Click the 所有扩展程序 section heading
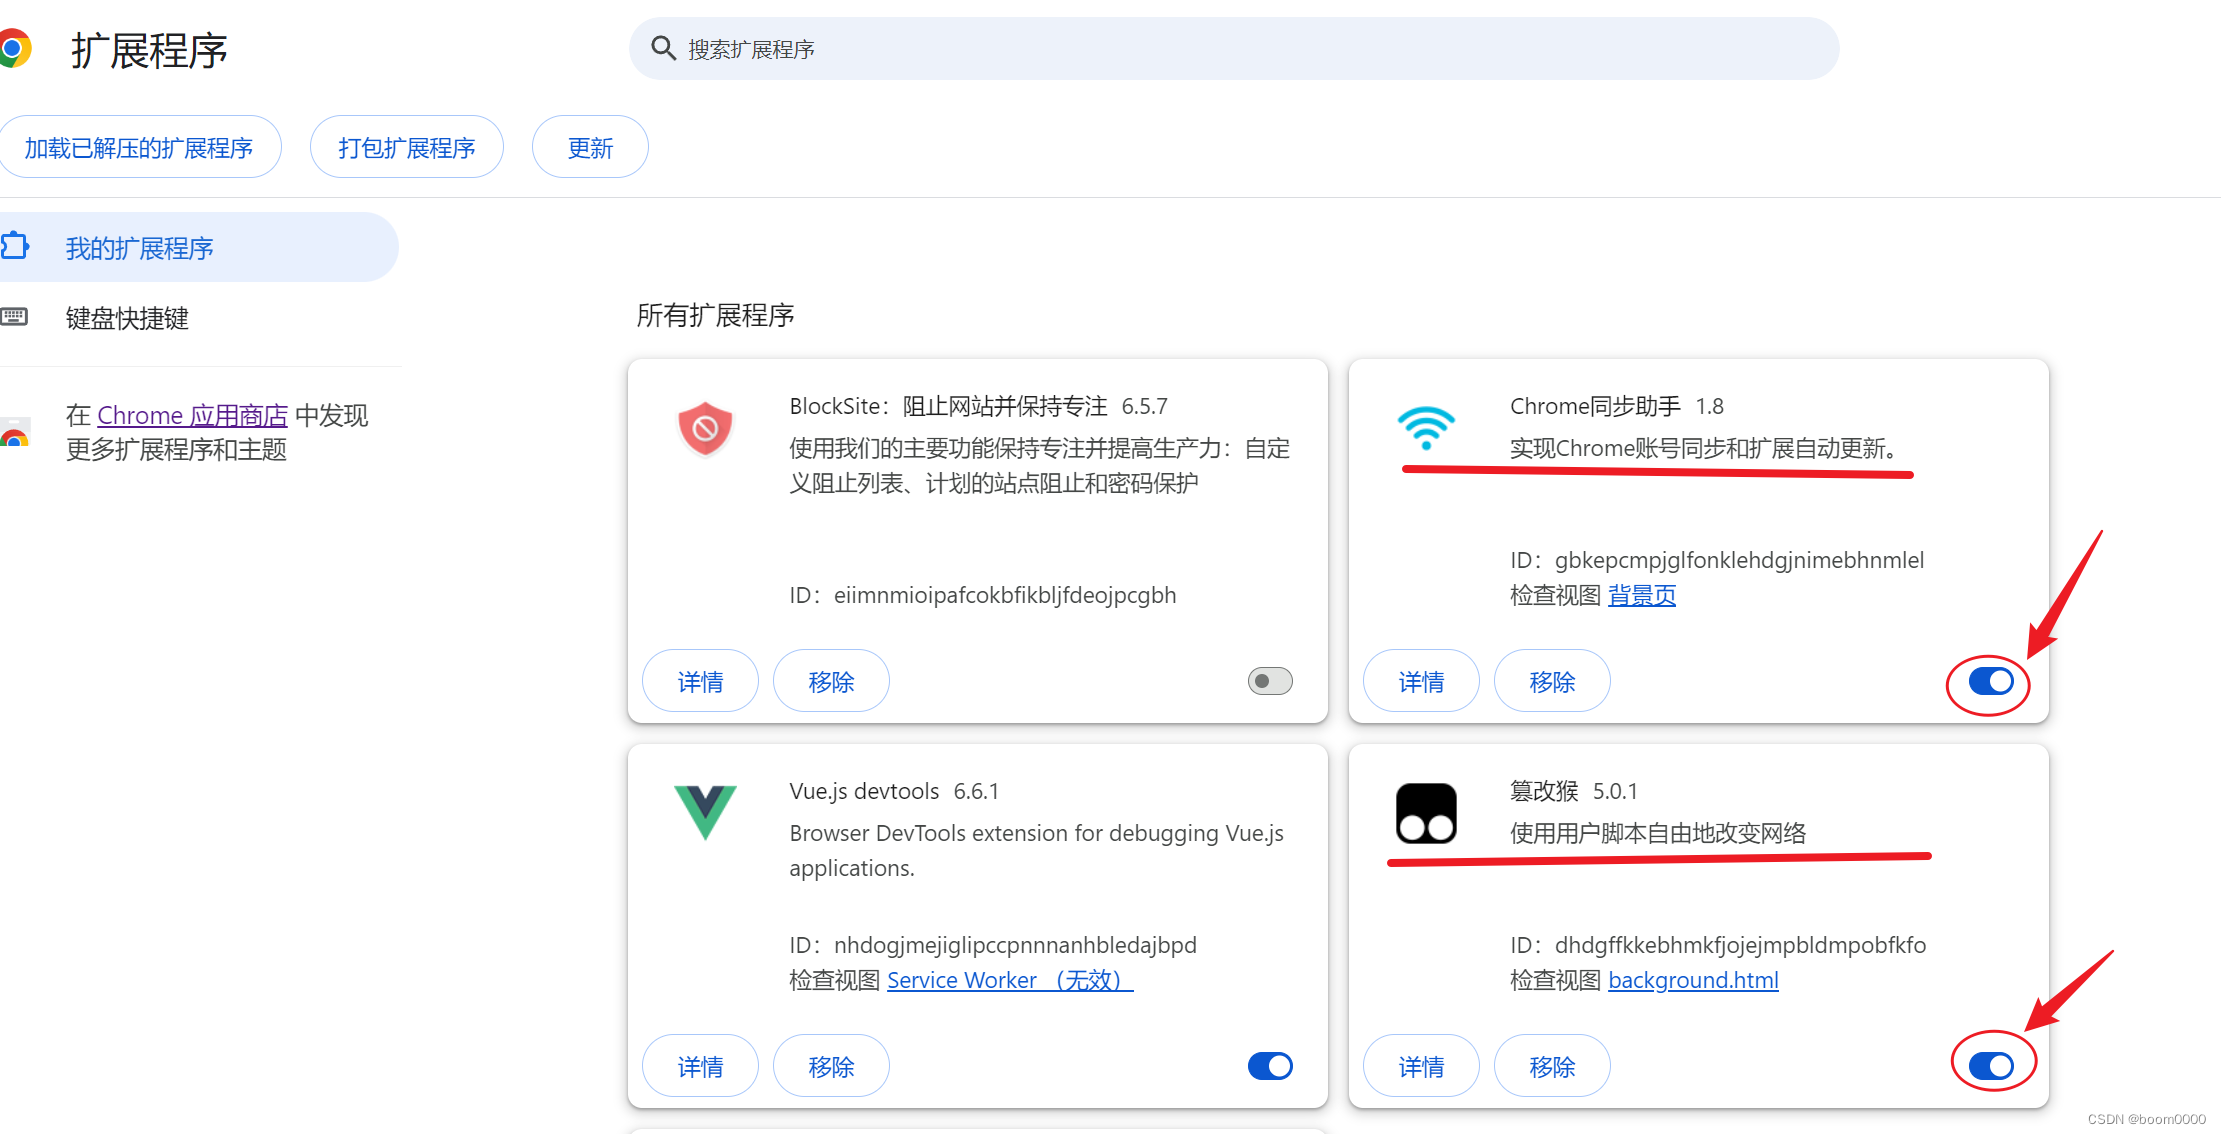The height and width of the screenshot is (1134, 2221). click(715, 315)
